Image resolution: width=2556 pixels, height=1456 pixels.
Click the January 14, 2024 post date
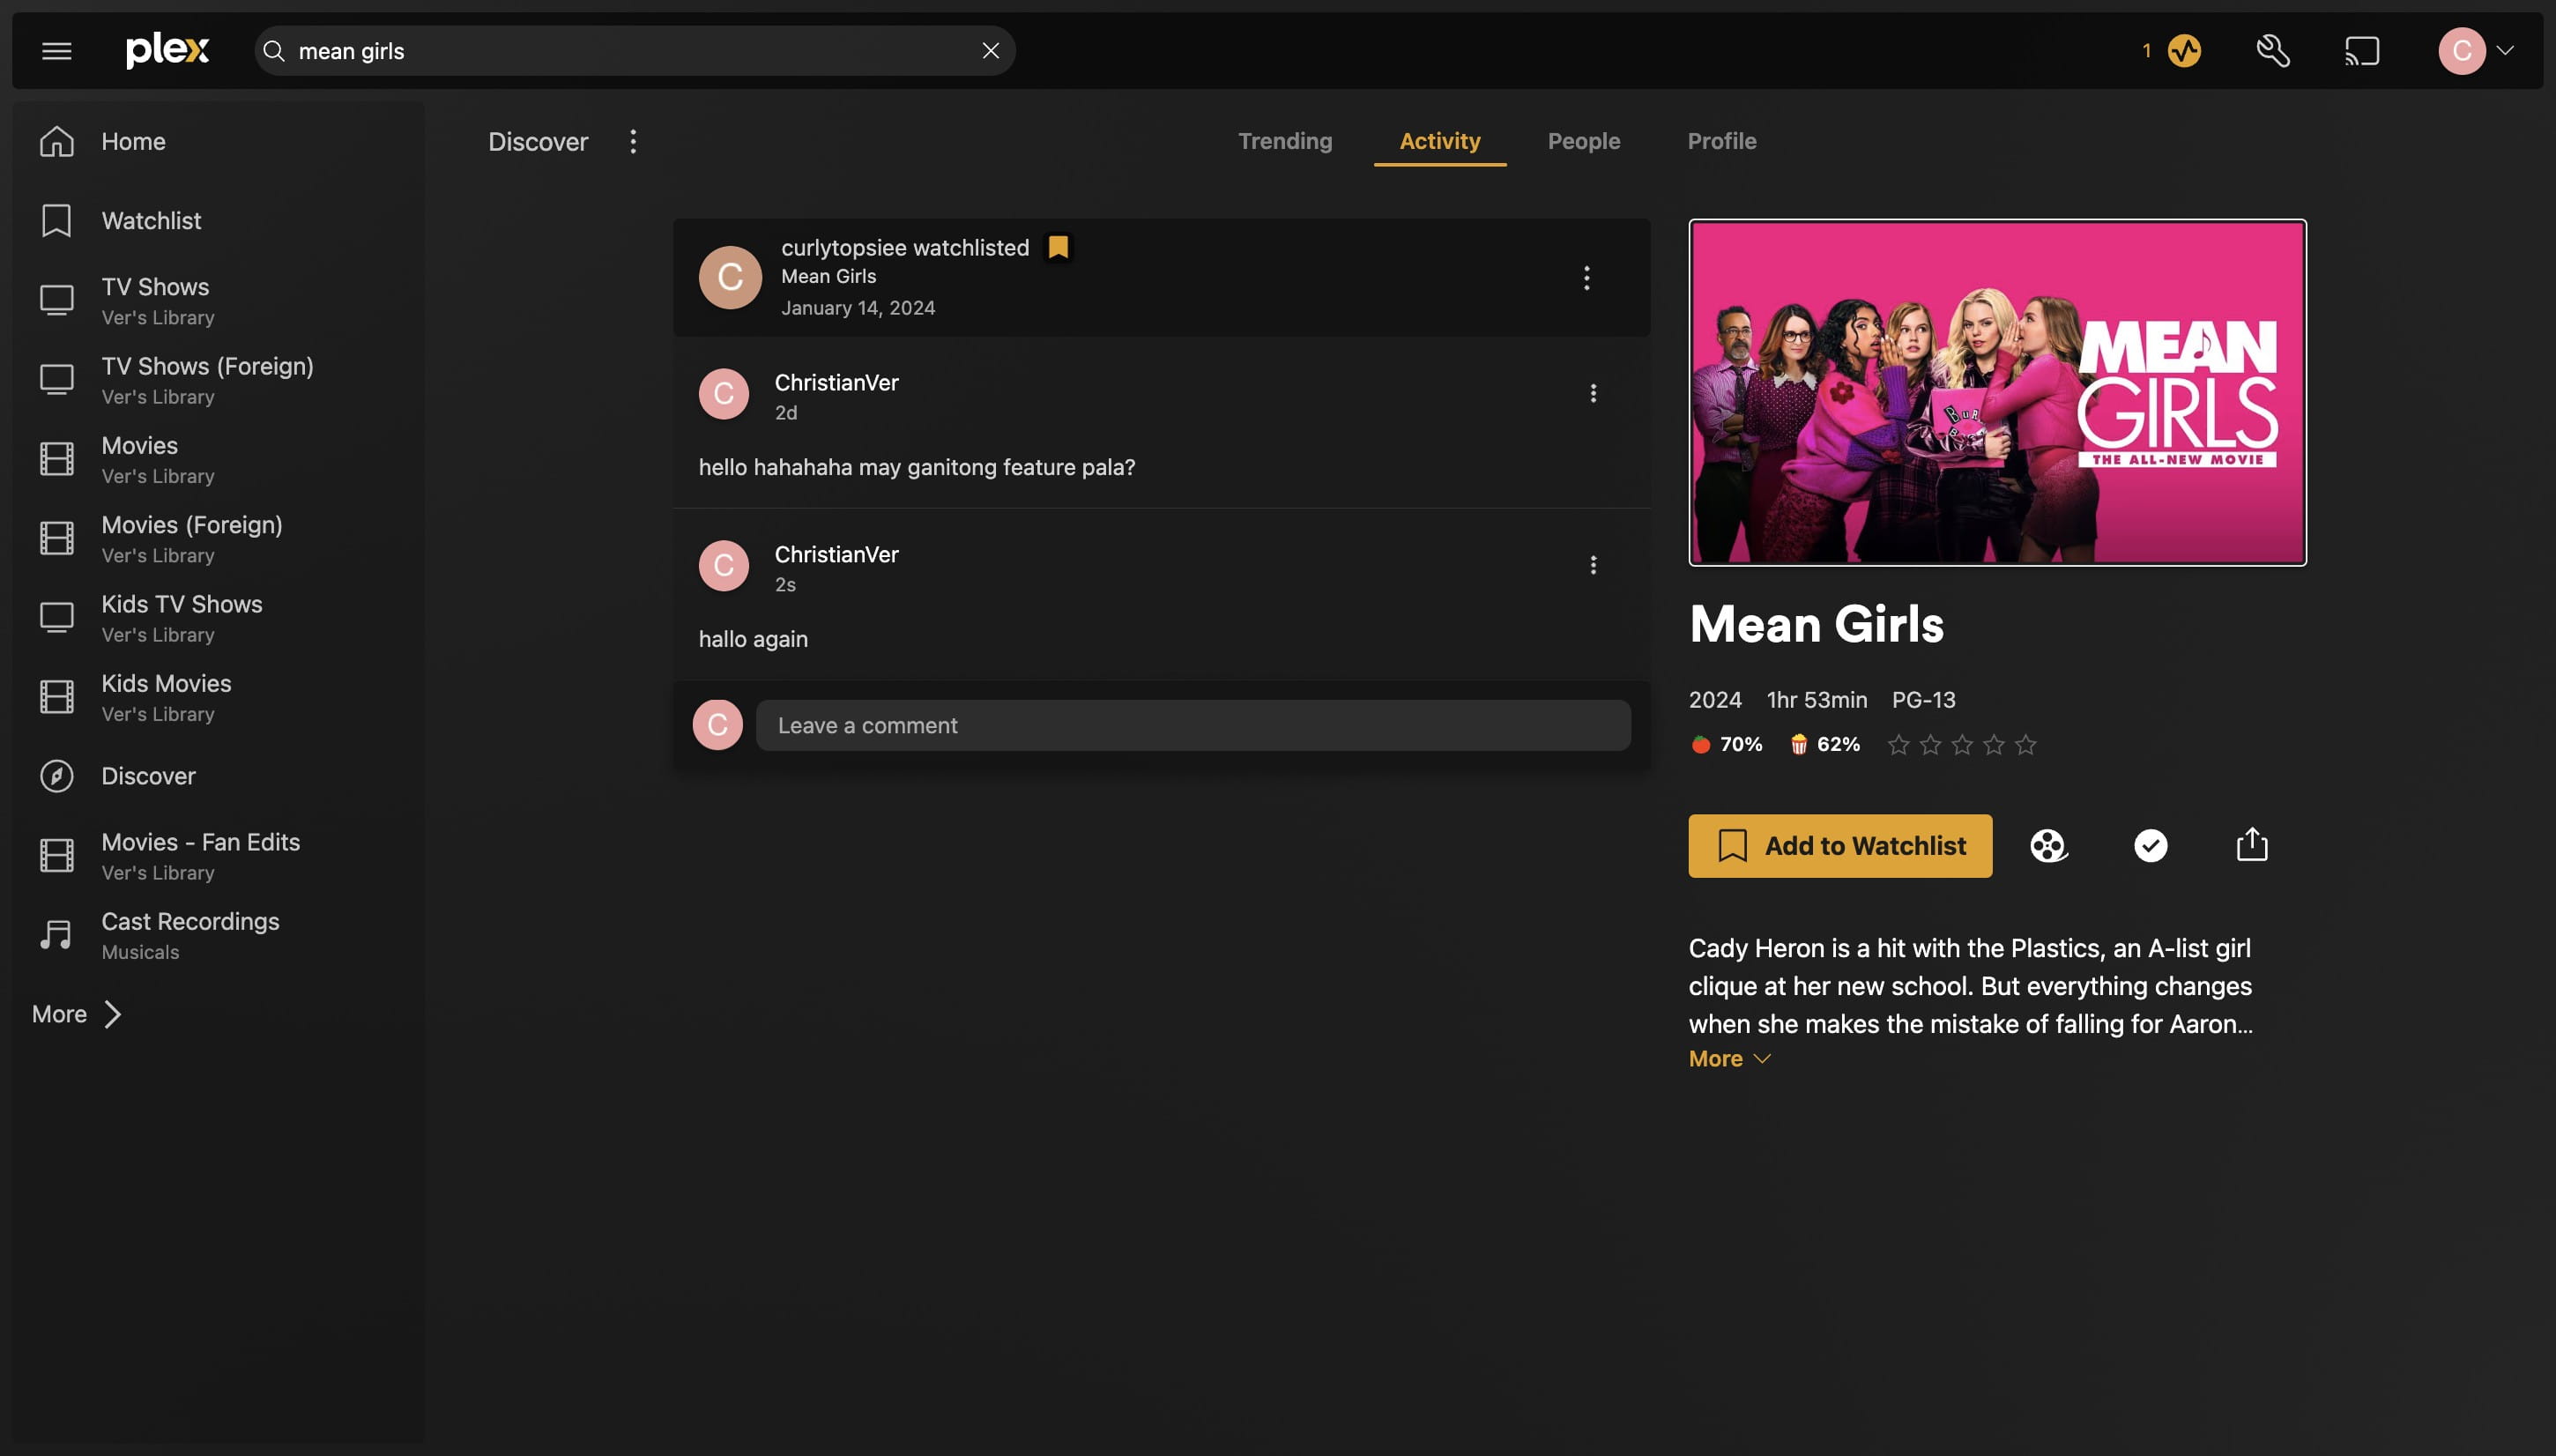coord(858,308)
